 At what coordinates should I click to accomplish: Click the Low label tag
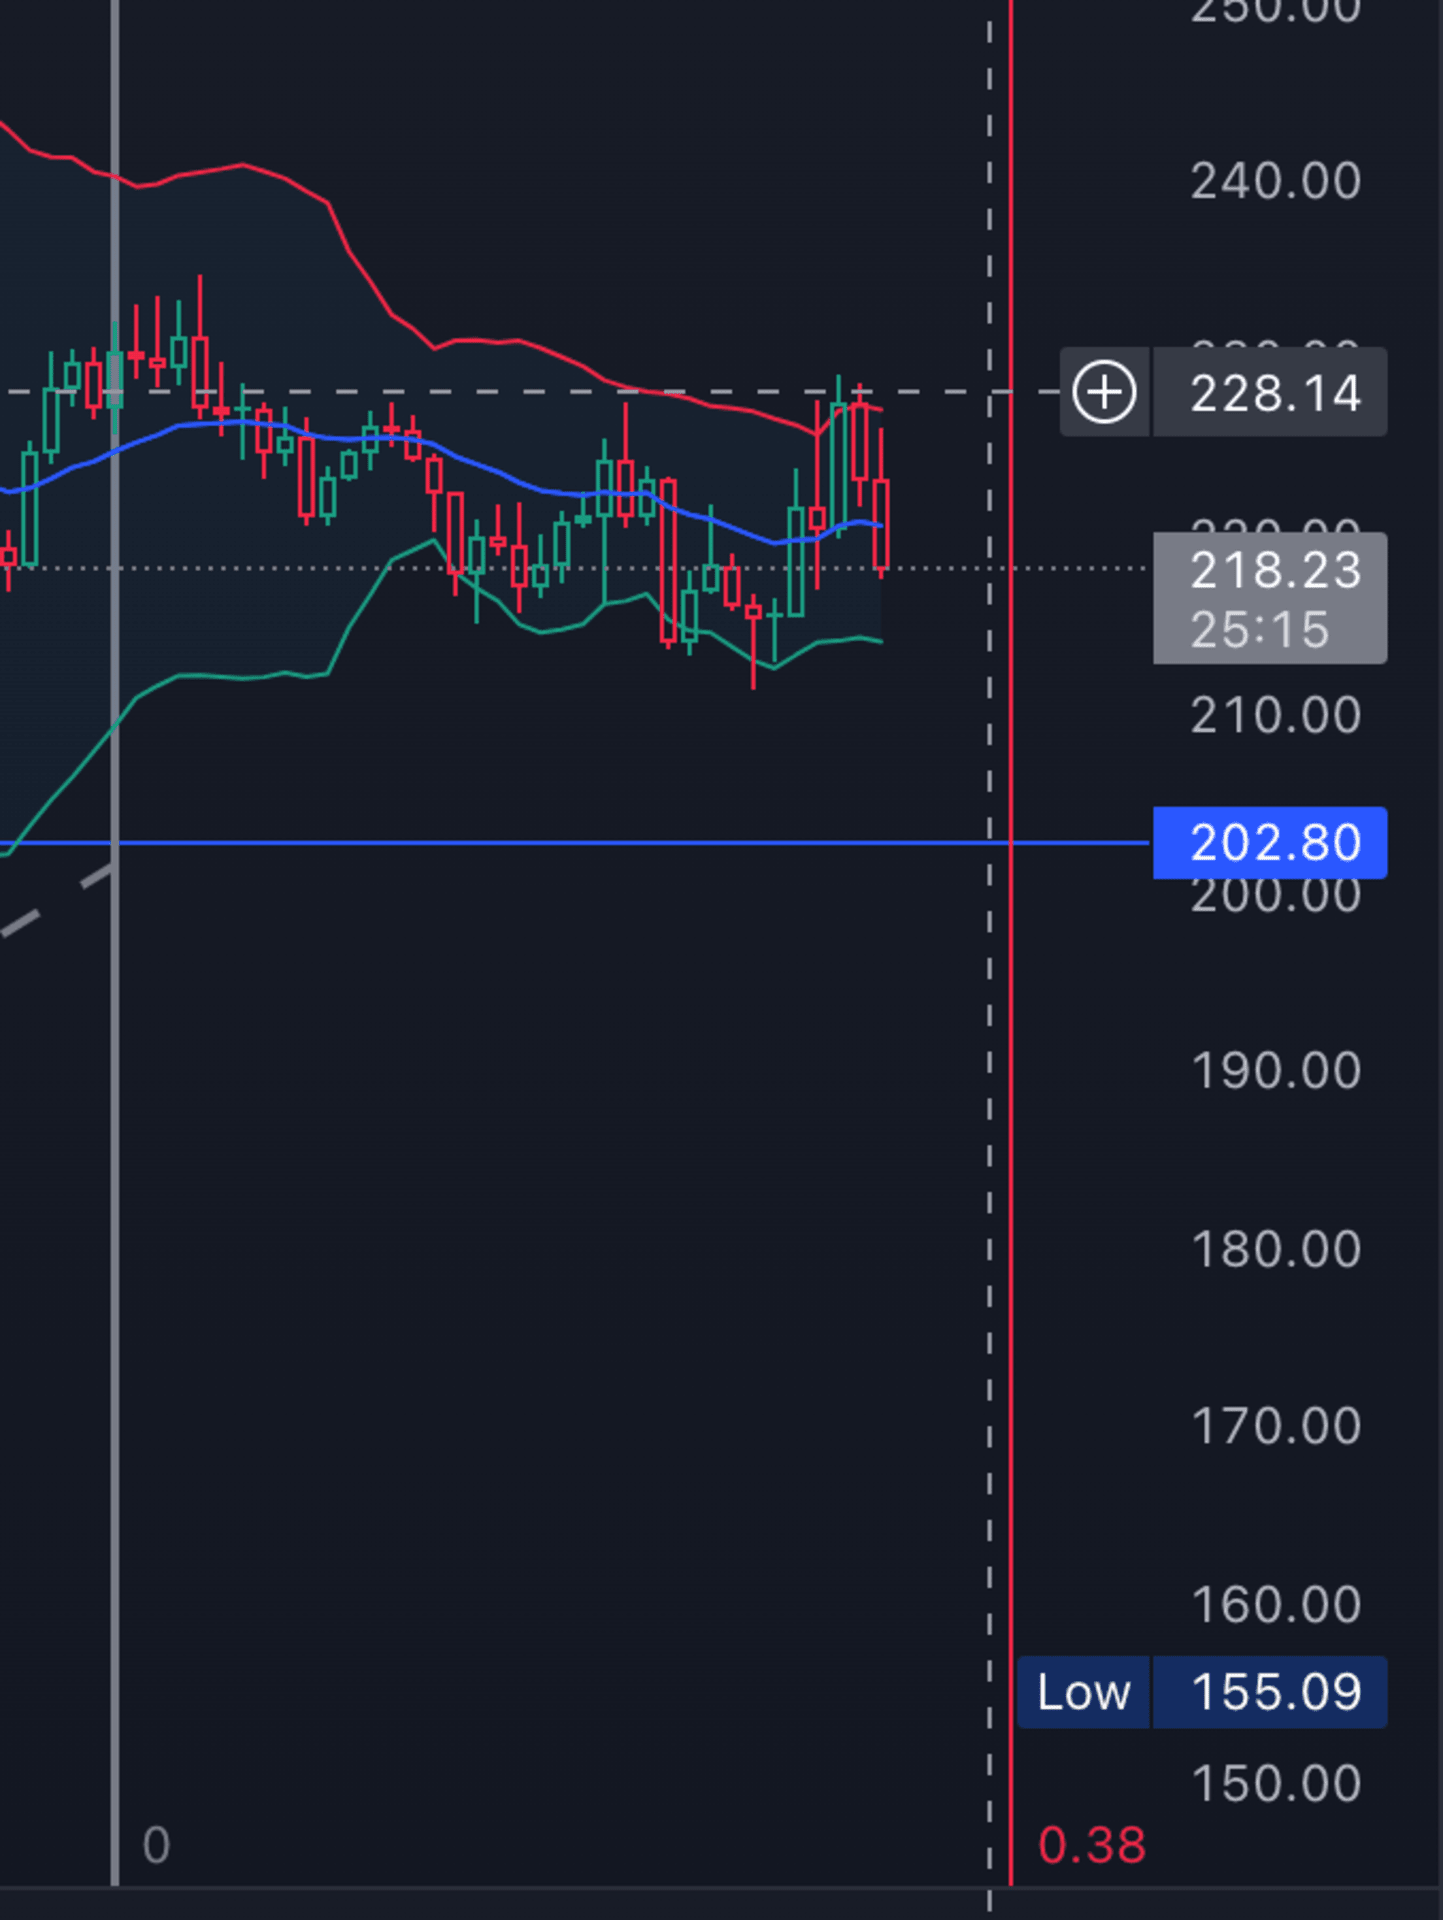tap(1084, 1692)
